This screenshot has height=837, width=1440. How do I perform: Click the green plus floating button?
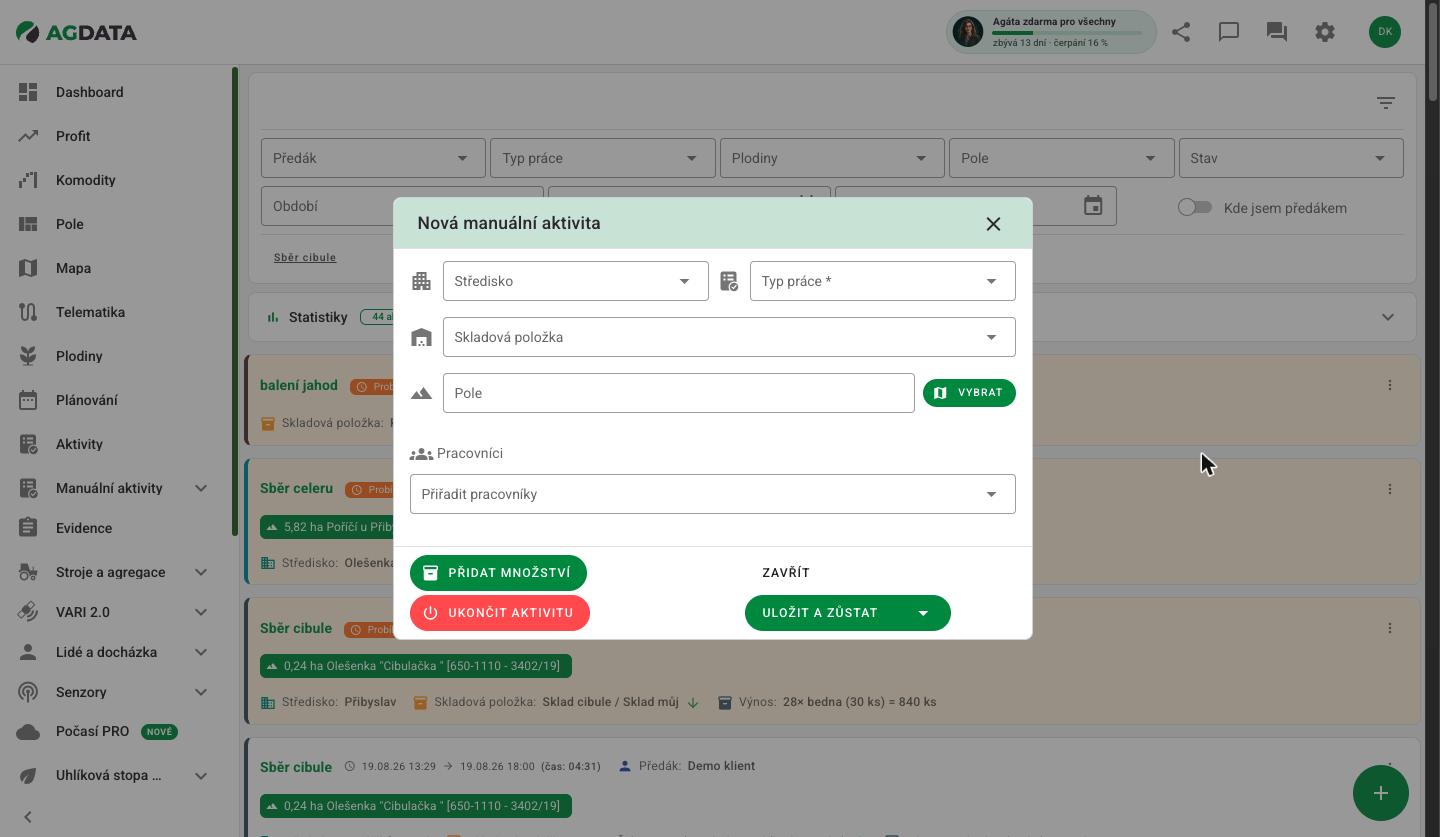click(1381, 793)
